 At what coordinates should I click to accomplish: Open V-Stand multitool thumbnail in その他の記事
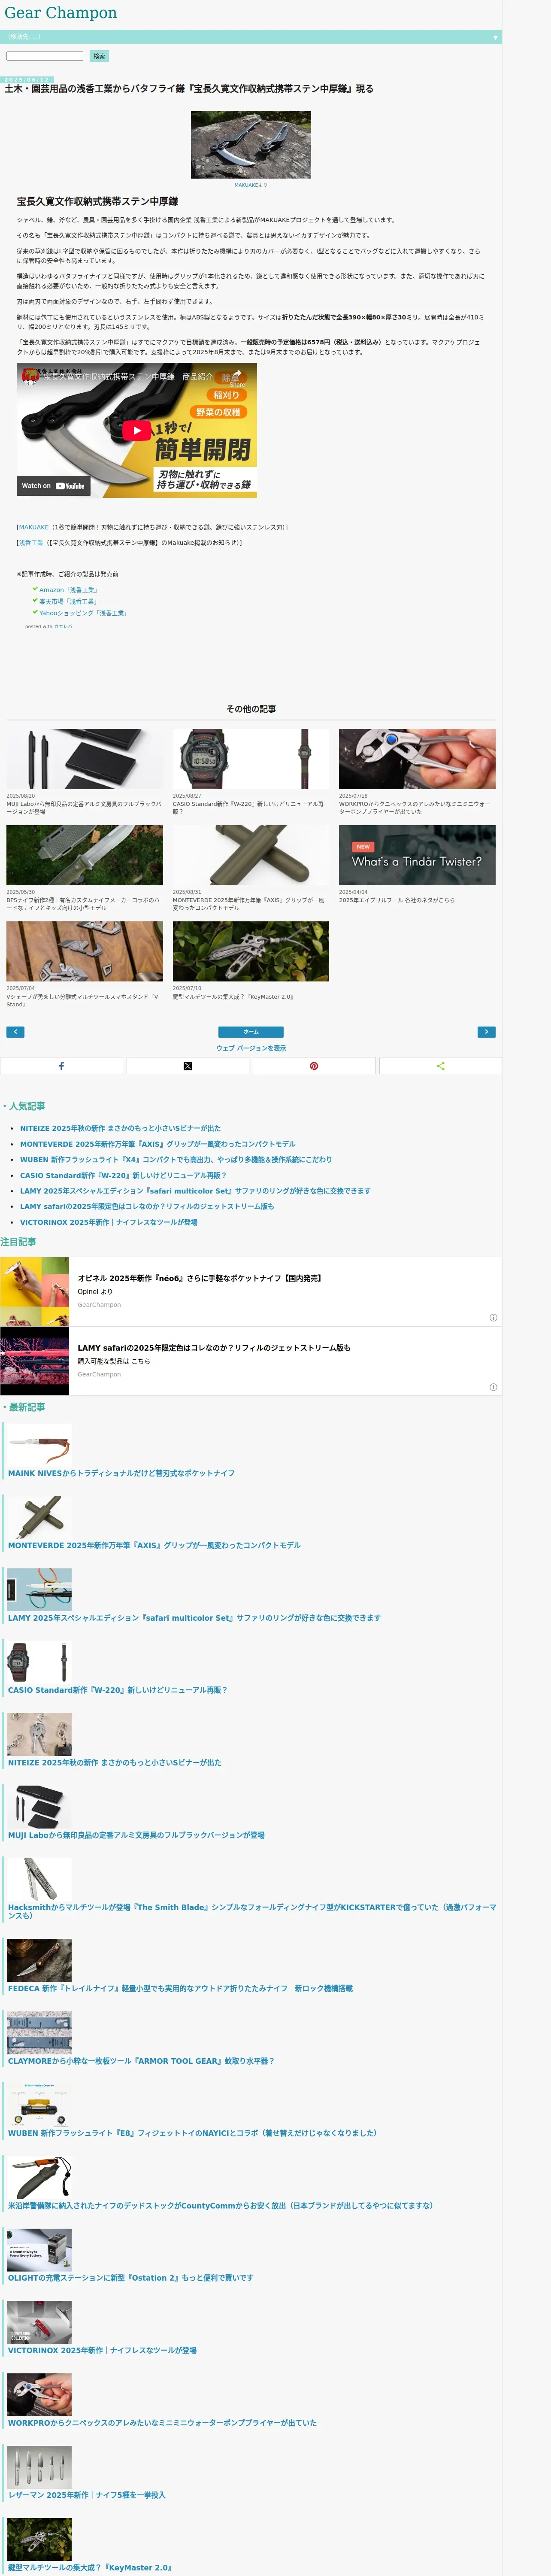(84, 951)
